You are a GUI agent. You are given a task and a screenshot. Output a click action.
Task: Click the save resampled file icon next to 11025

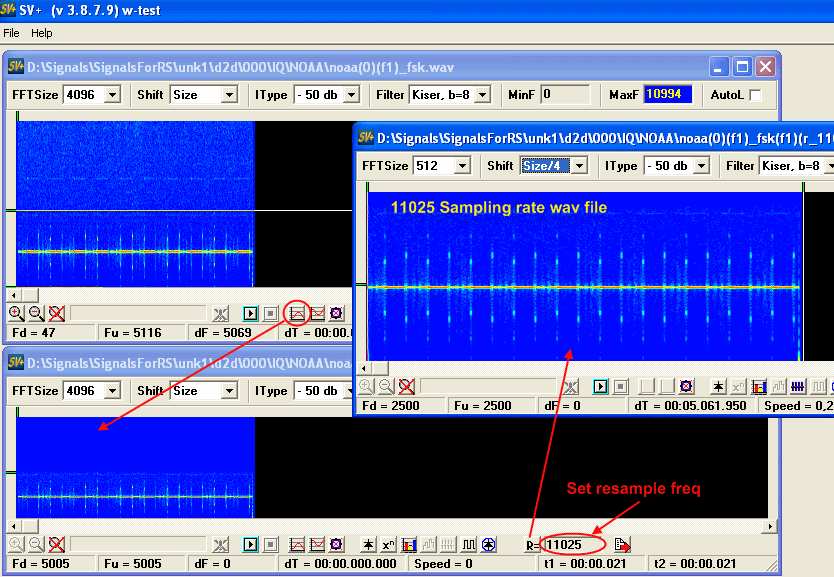[x=622, y=545]
